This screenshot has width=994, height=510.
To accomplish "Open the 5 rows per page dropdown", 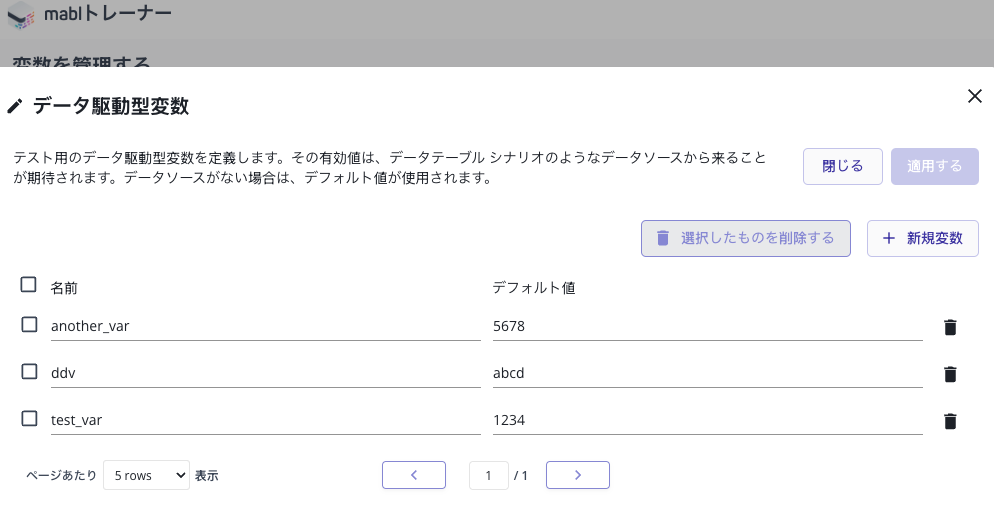I will click(x=146, y=475).
